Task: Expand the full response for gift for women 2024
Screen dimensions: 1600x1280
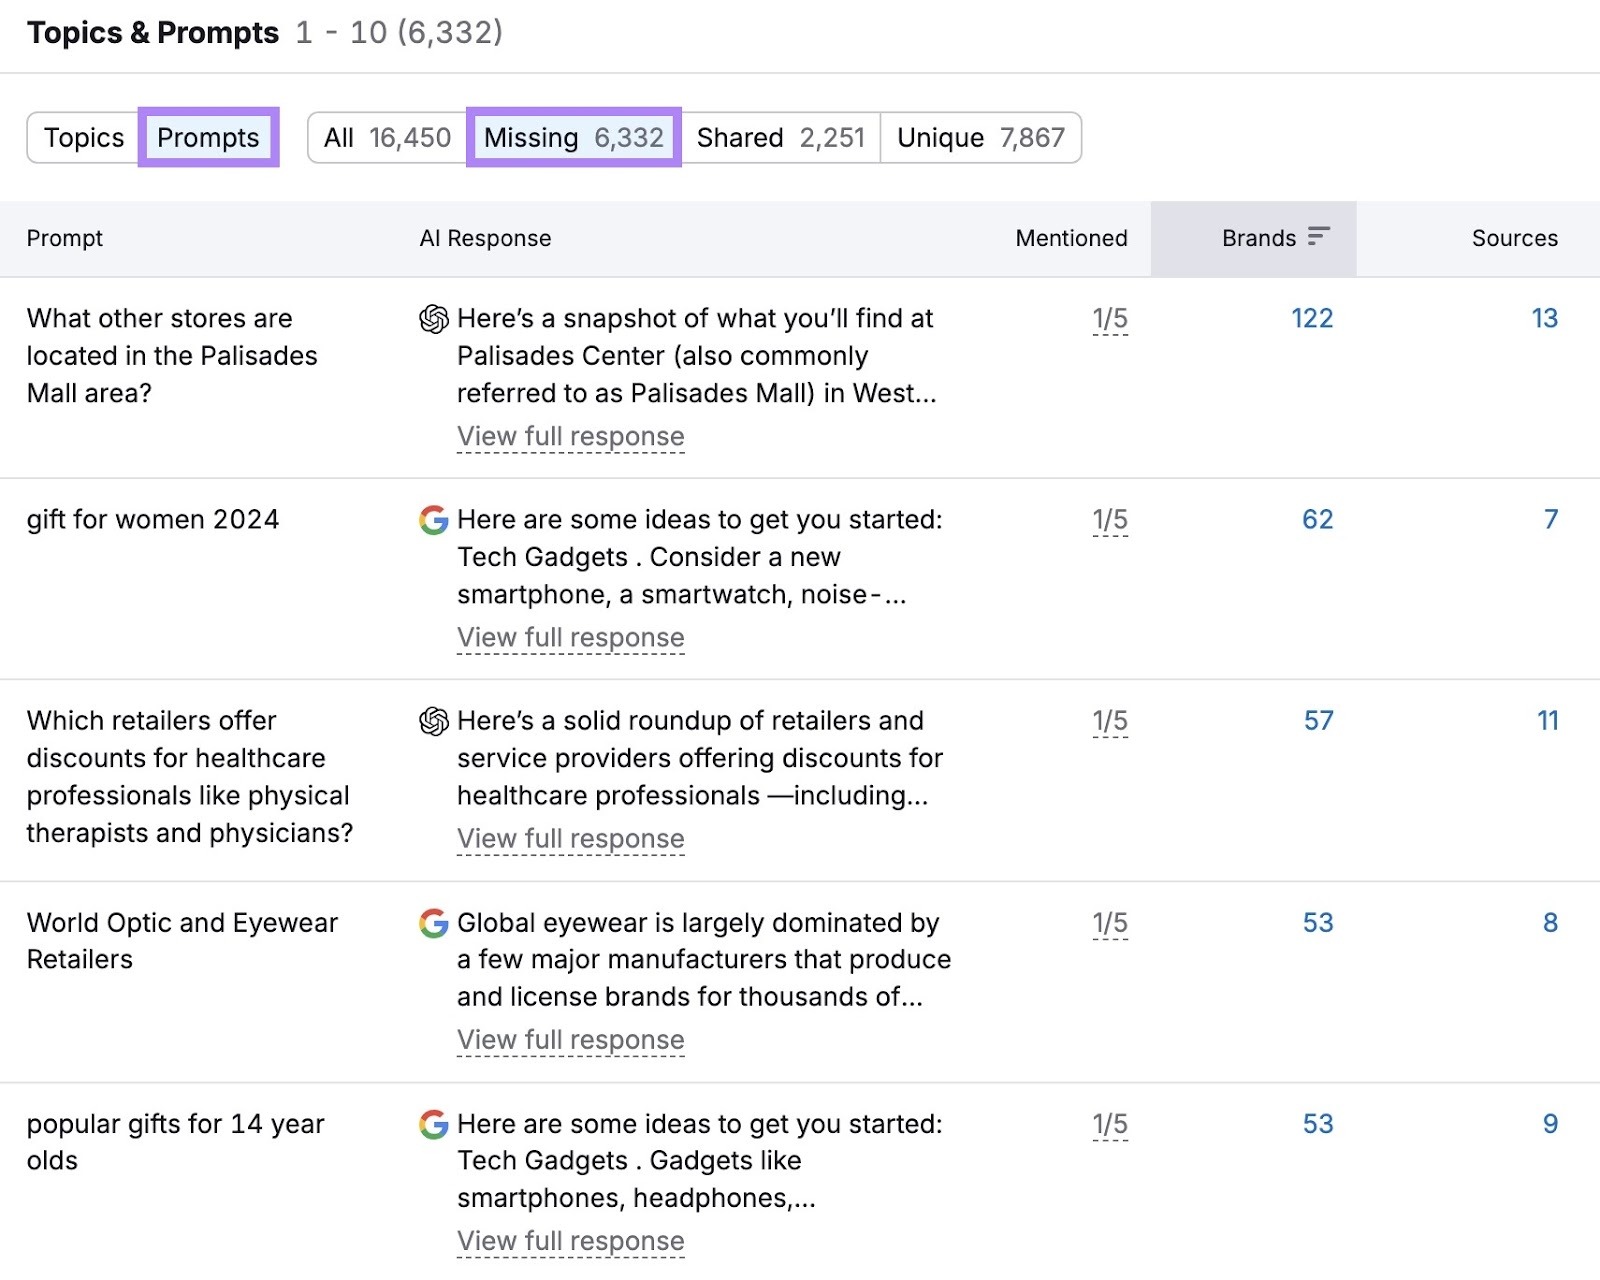Action: coord(570,637)
